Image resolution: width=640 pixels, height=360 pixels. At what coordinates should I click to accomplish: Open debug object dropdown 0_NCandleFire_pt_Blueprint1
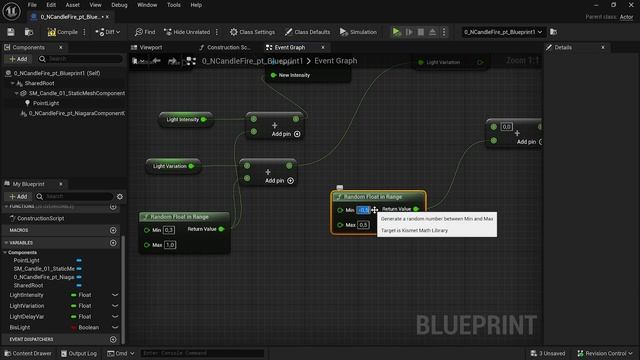pos(503,32)
